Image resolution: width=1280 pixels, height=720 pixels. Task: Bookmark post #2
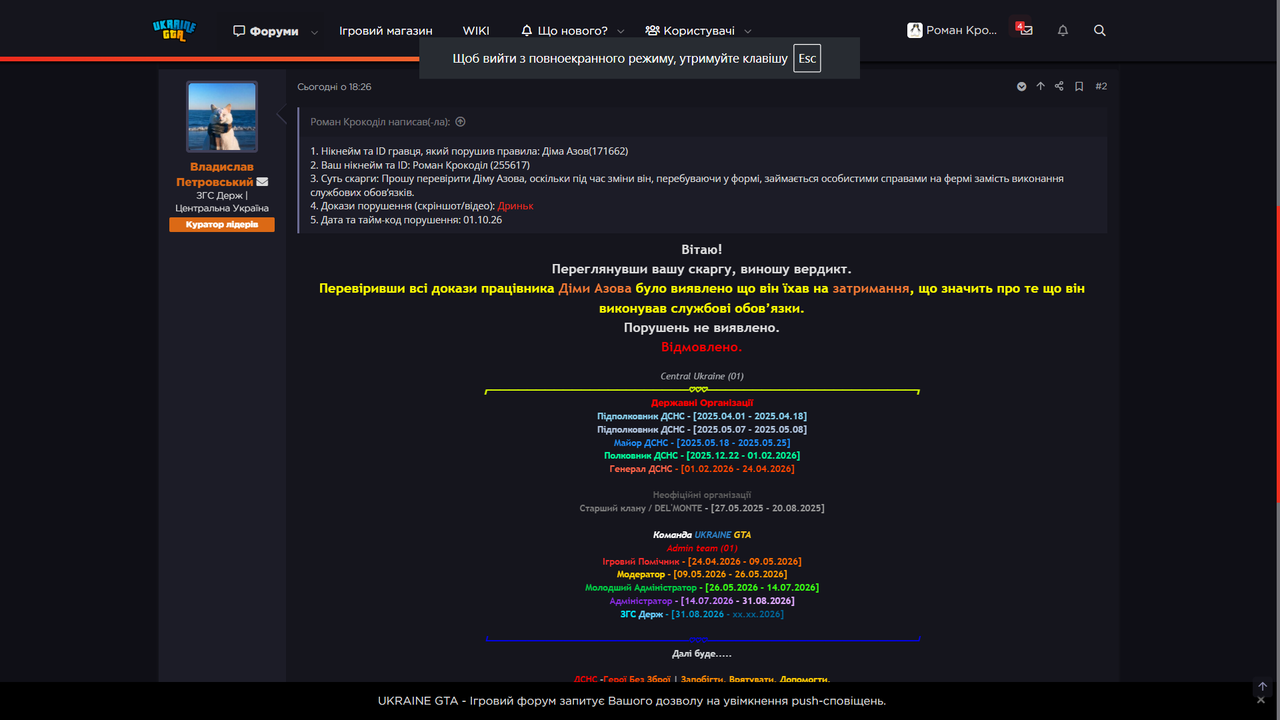click(x=1079, y=87)
